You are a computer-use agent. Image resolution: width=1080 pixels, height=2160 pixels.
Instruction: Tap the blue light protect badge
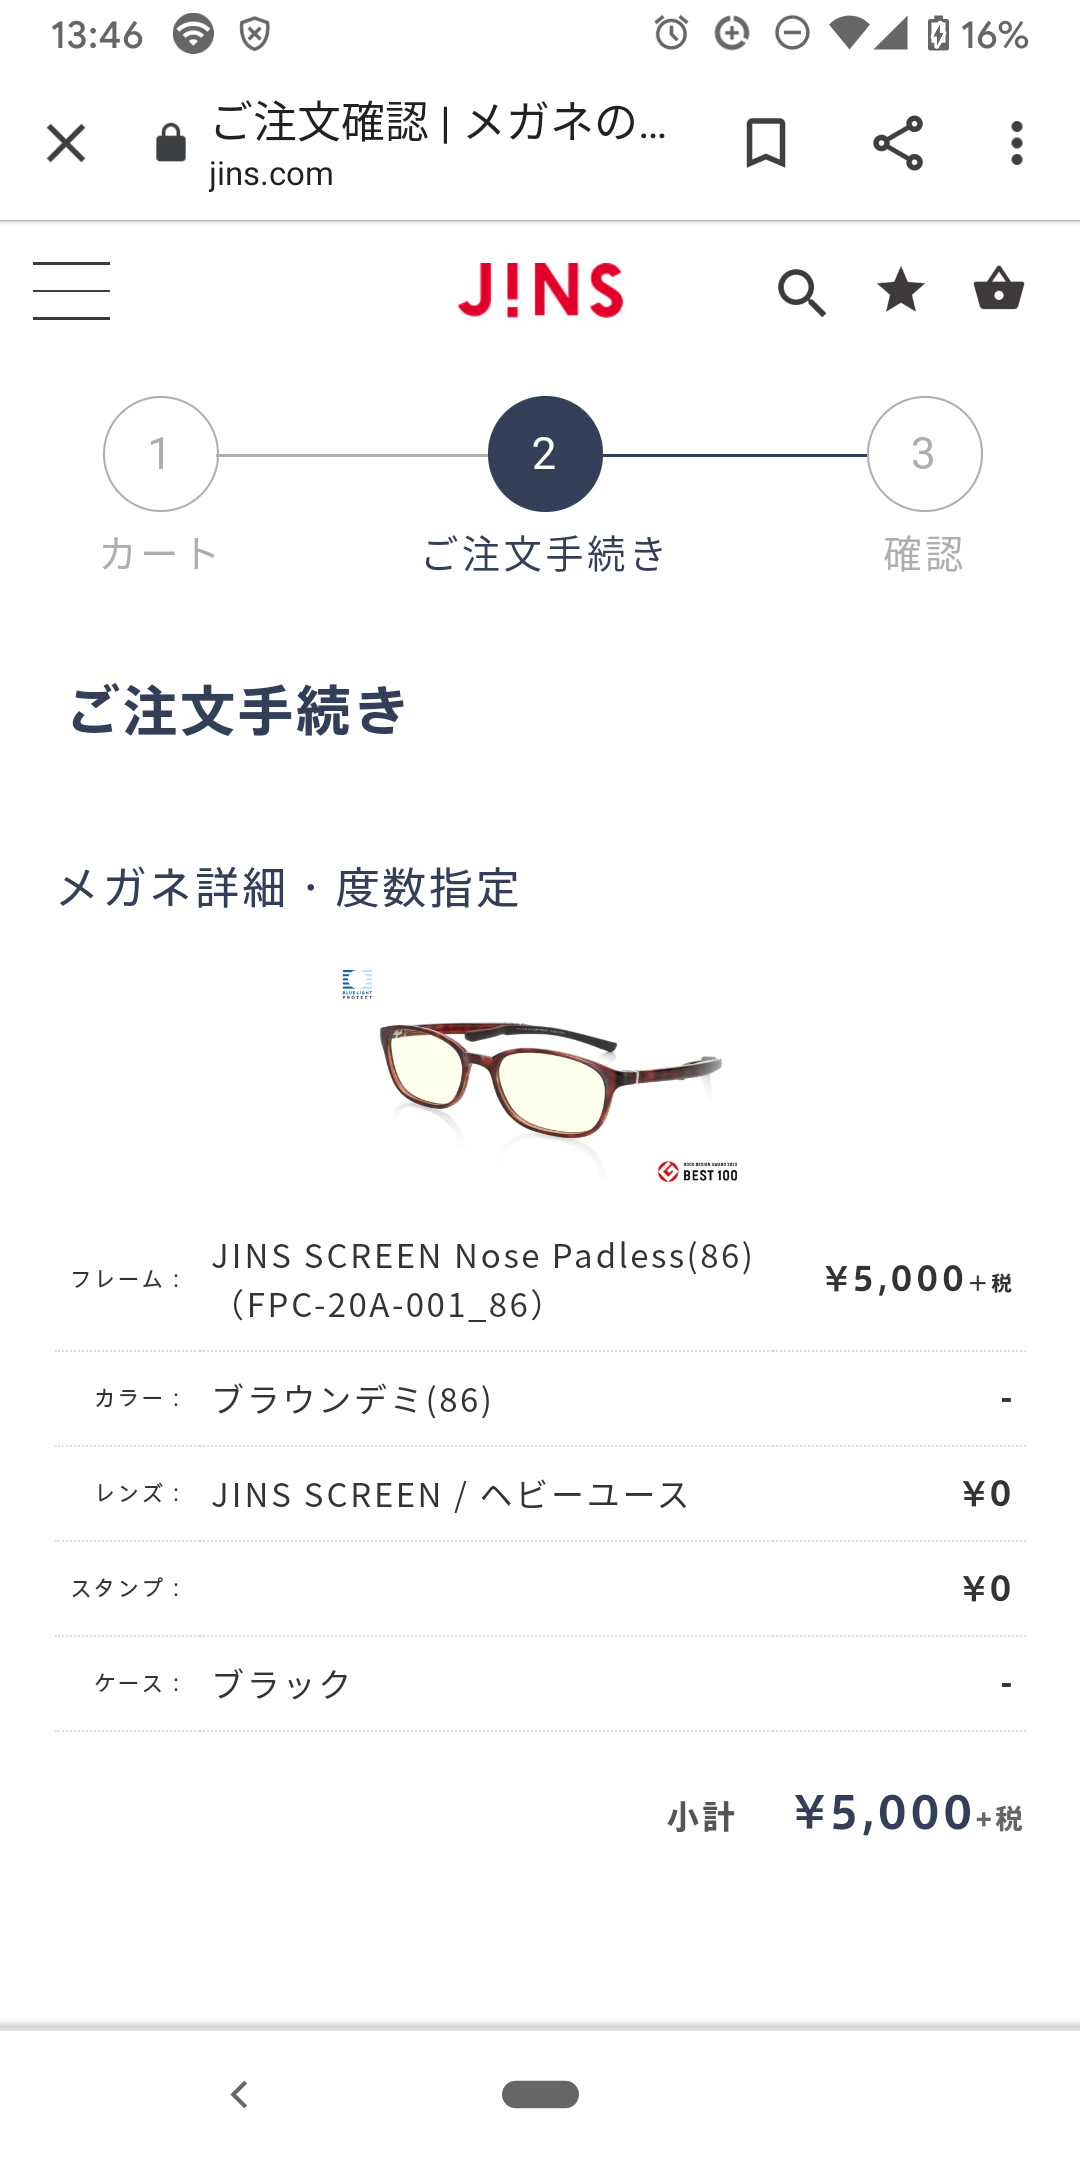click(x=357, y=983)
